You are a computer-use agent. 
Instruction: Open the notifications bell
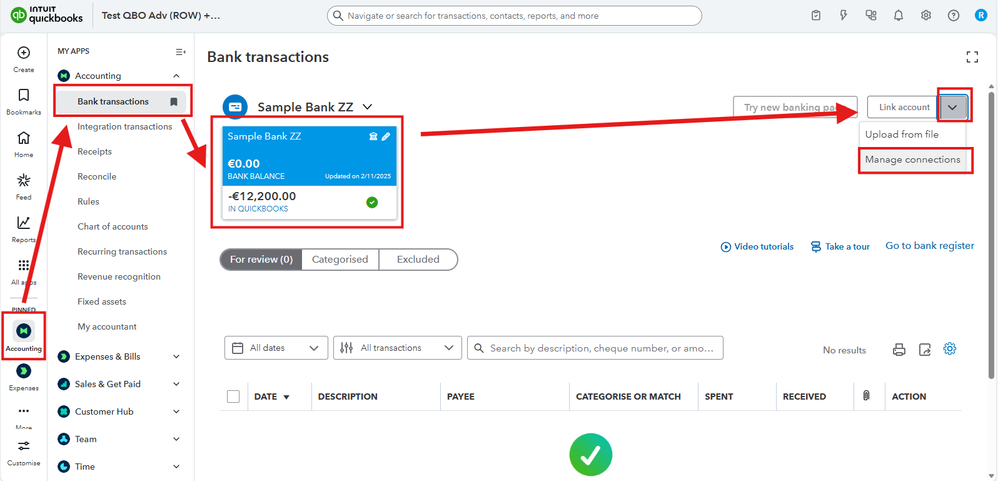899,16
